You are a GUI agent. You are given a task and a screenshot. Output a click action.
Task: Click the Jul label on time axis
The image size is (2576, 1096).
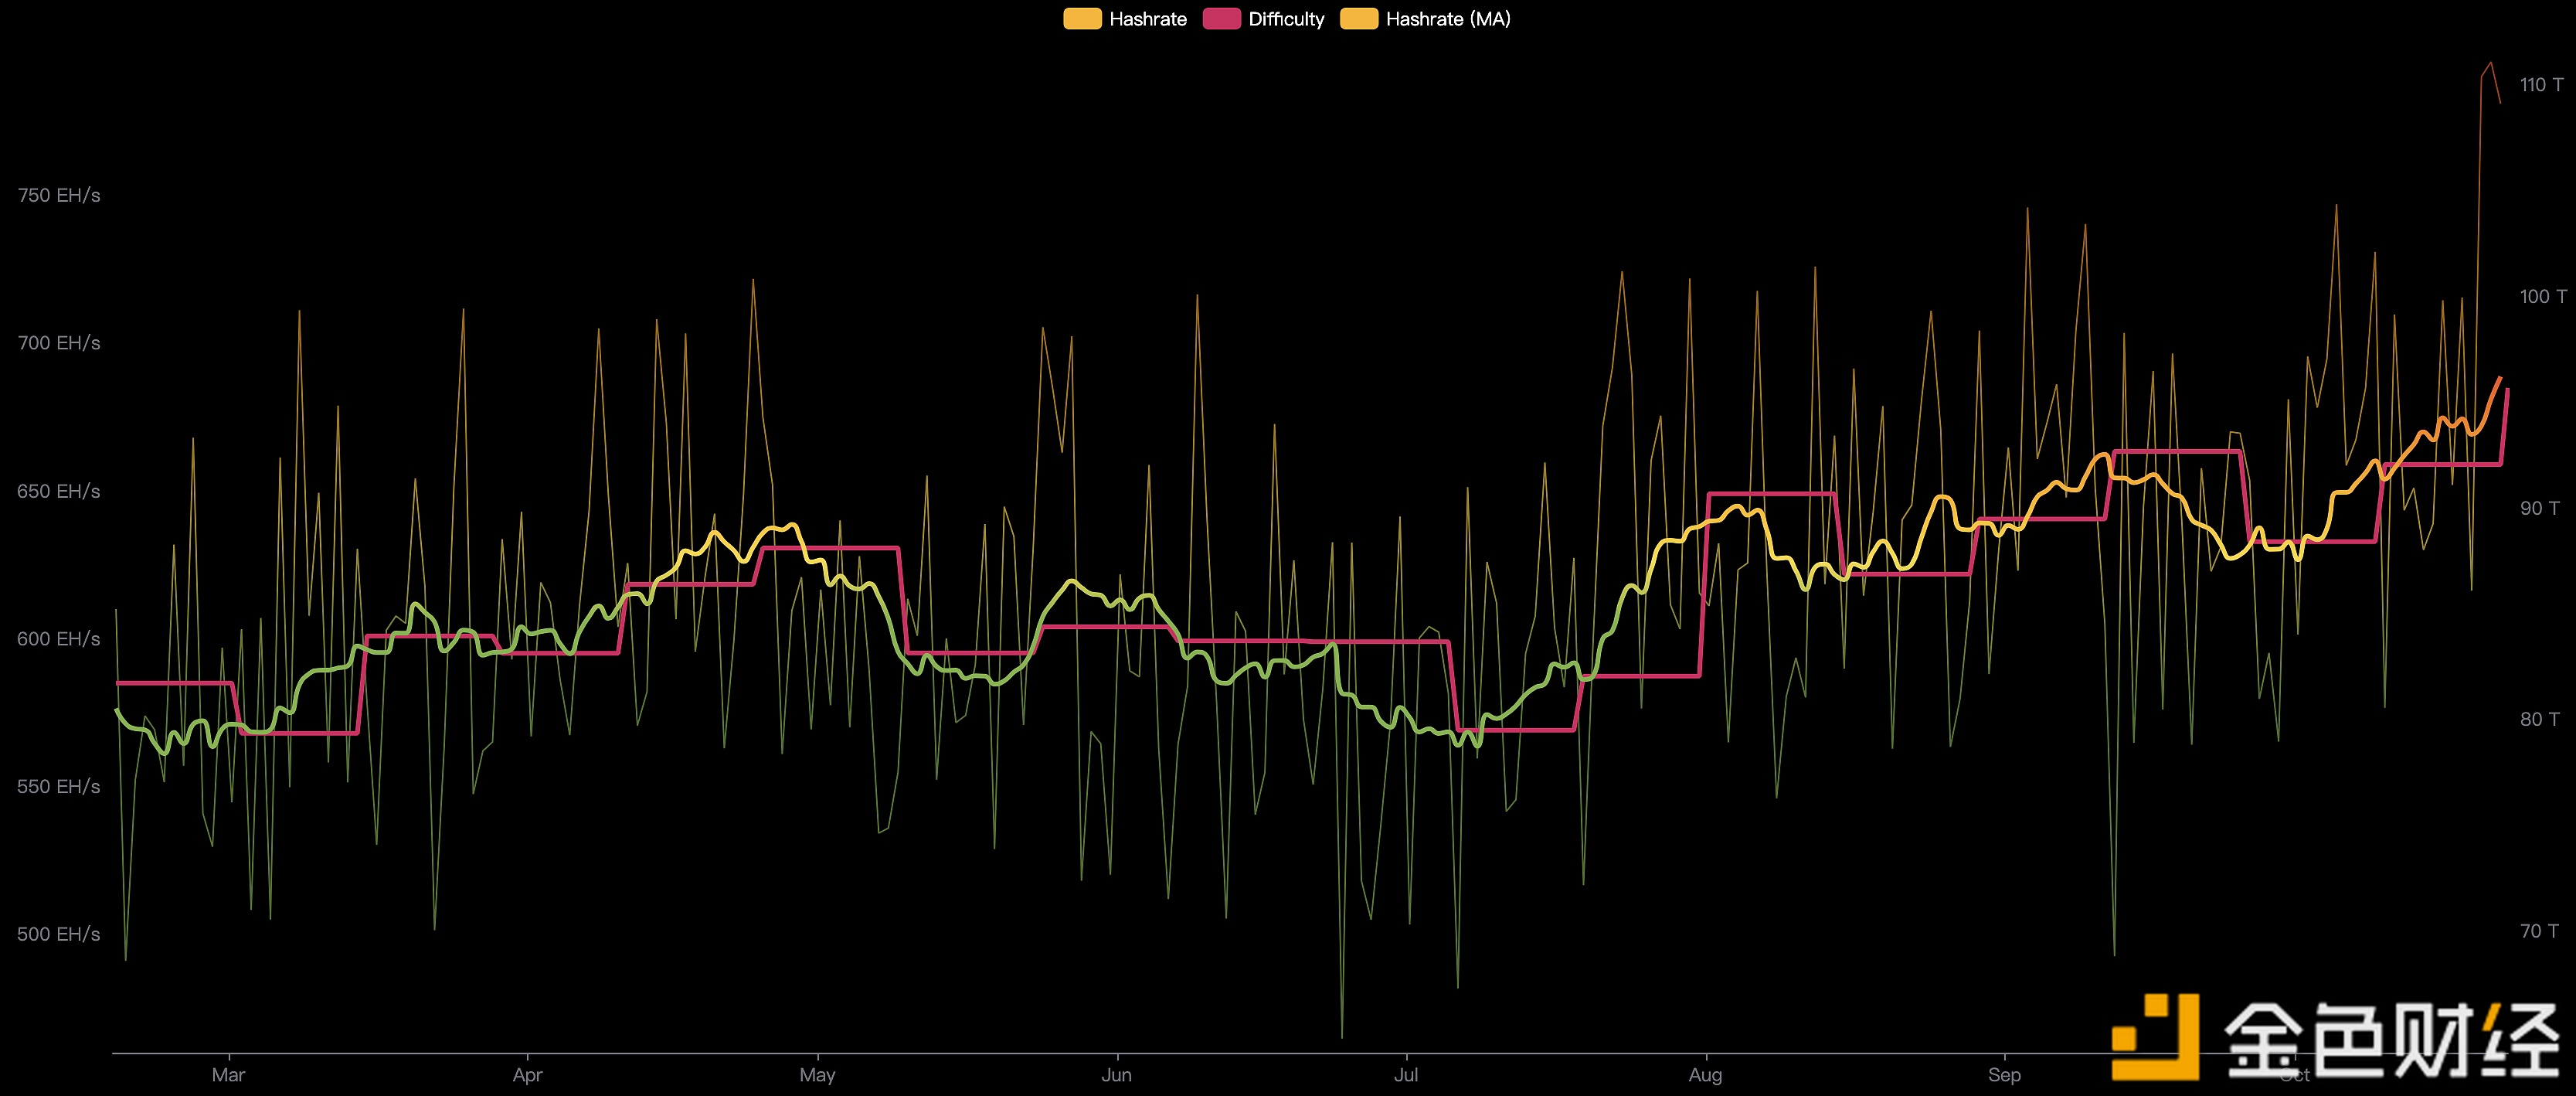(1406, 1075)
